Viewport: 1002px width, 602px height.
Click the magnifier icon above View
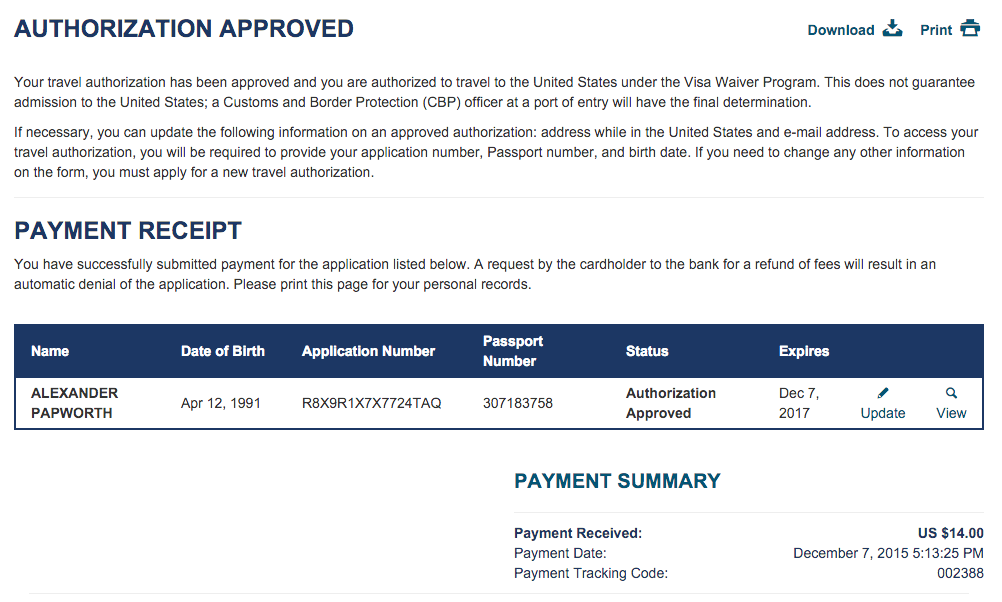click(951, 393)
